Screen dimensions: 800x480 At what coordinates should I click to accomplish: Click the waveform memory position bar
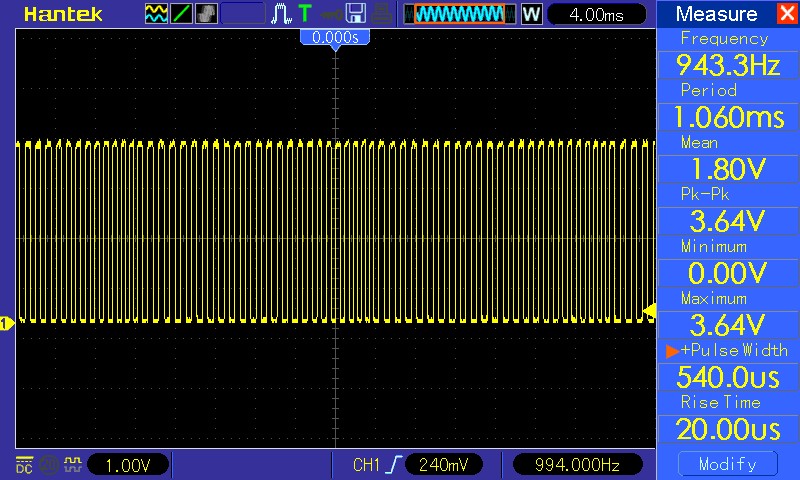pyautogui.click(x=460, y=14)
